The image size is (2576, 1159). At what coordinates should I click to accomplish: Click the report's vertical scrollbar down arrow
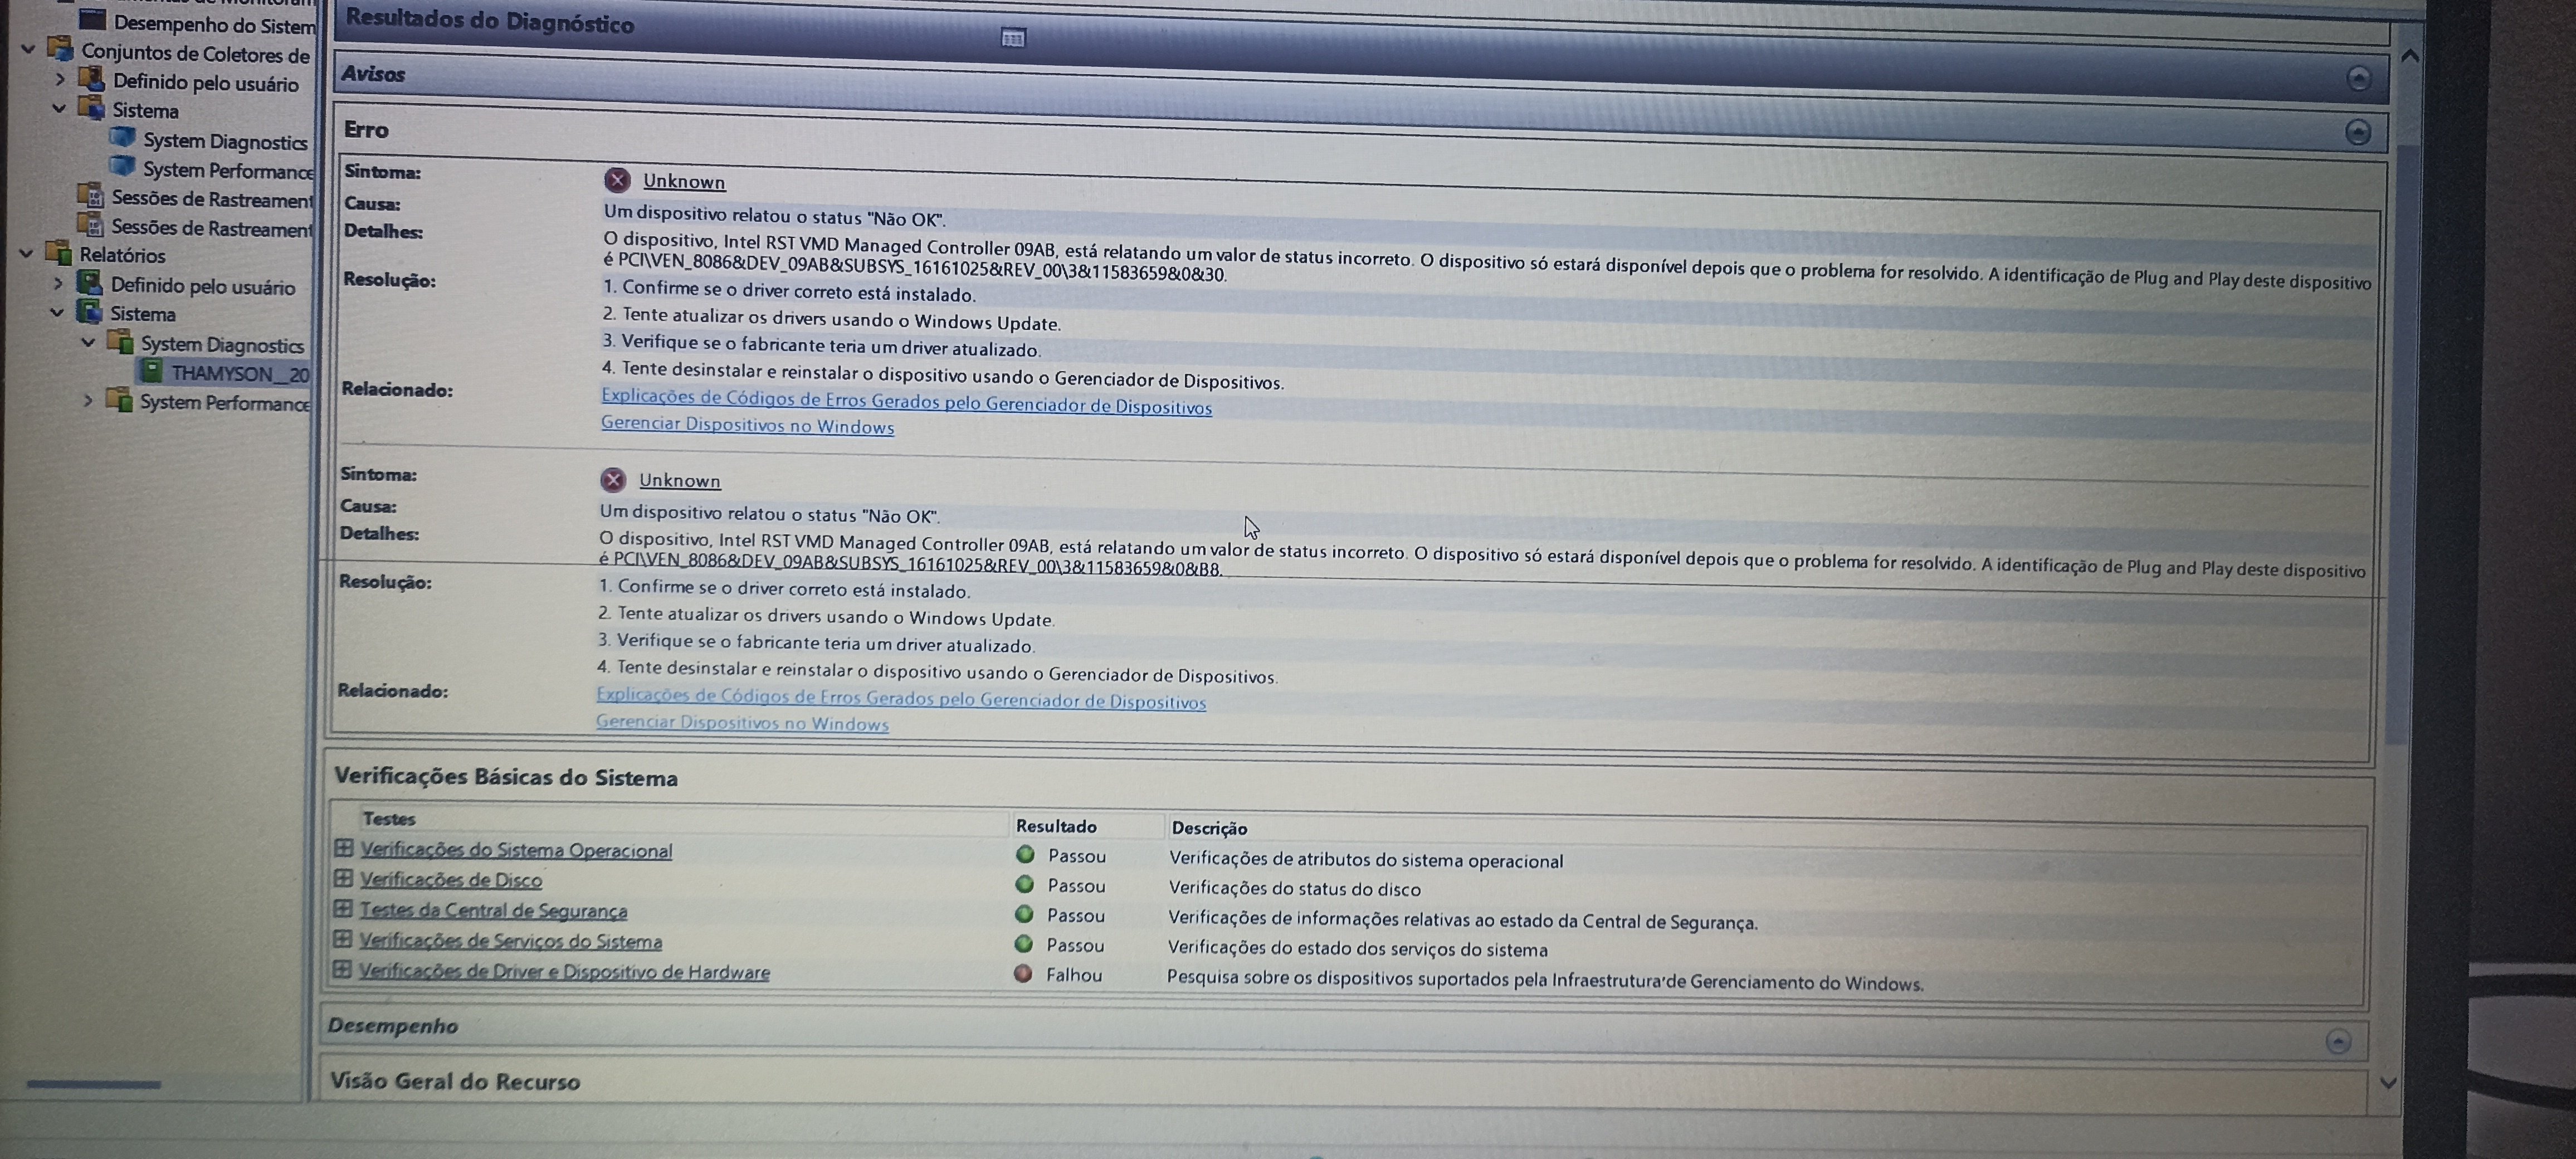pyautogui.click(x=2388, y=1083)
